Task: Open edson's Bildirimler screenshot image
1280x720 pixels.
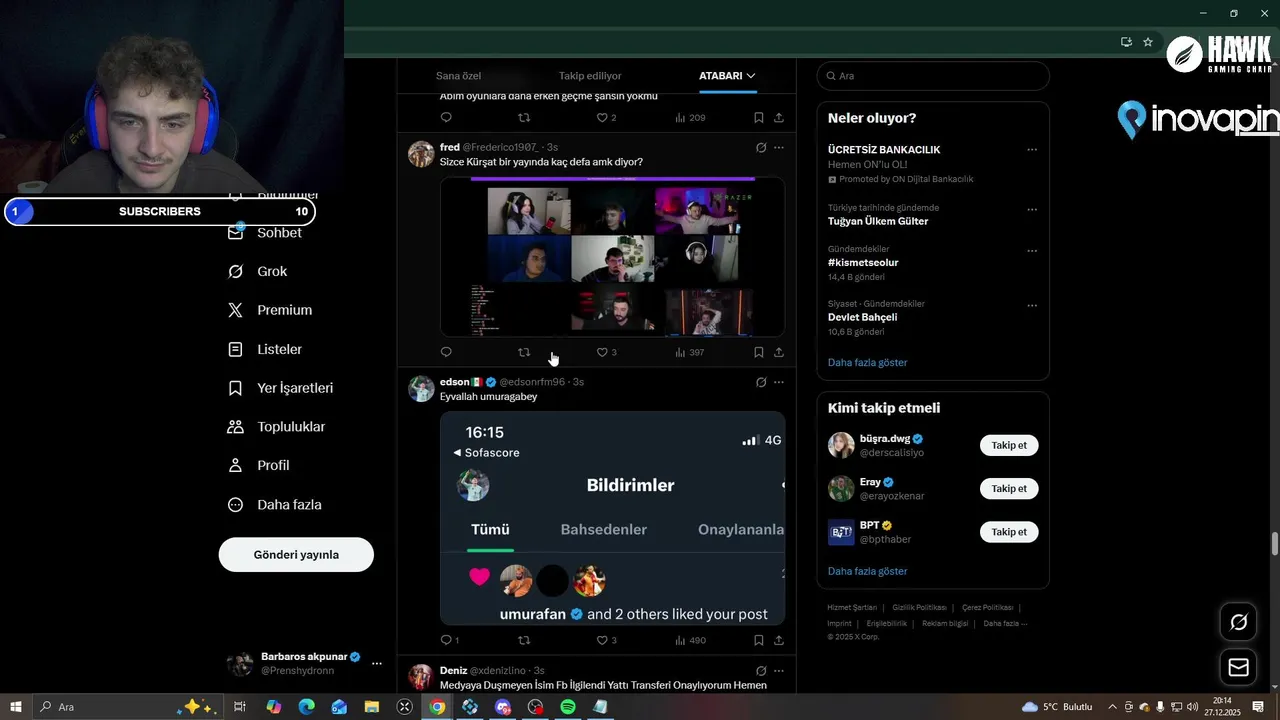Action: 612,518
